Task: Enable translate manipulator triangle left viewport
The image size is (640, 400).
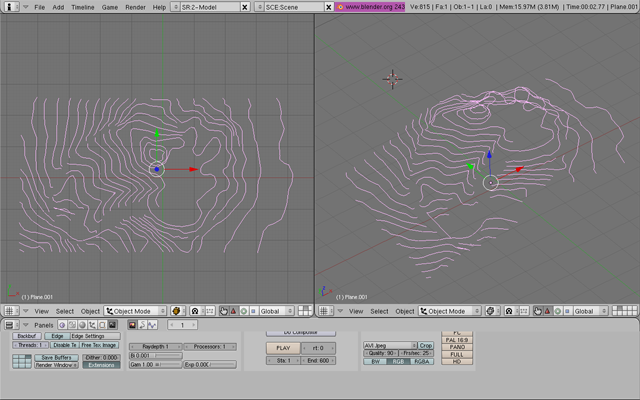Action: 233,311
